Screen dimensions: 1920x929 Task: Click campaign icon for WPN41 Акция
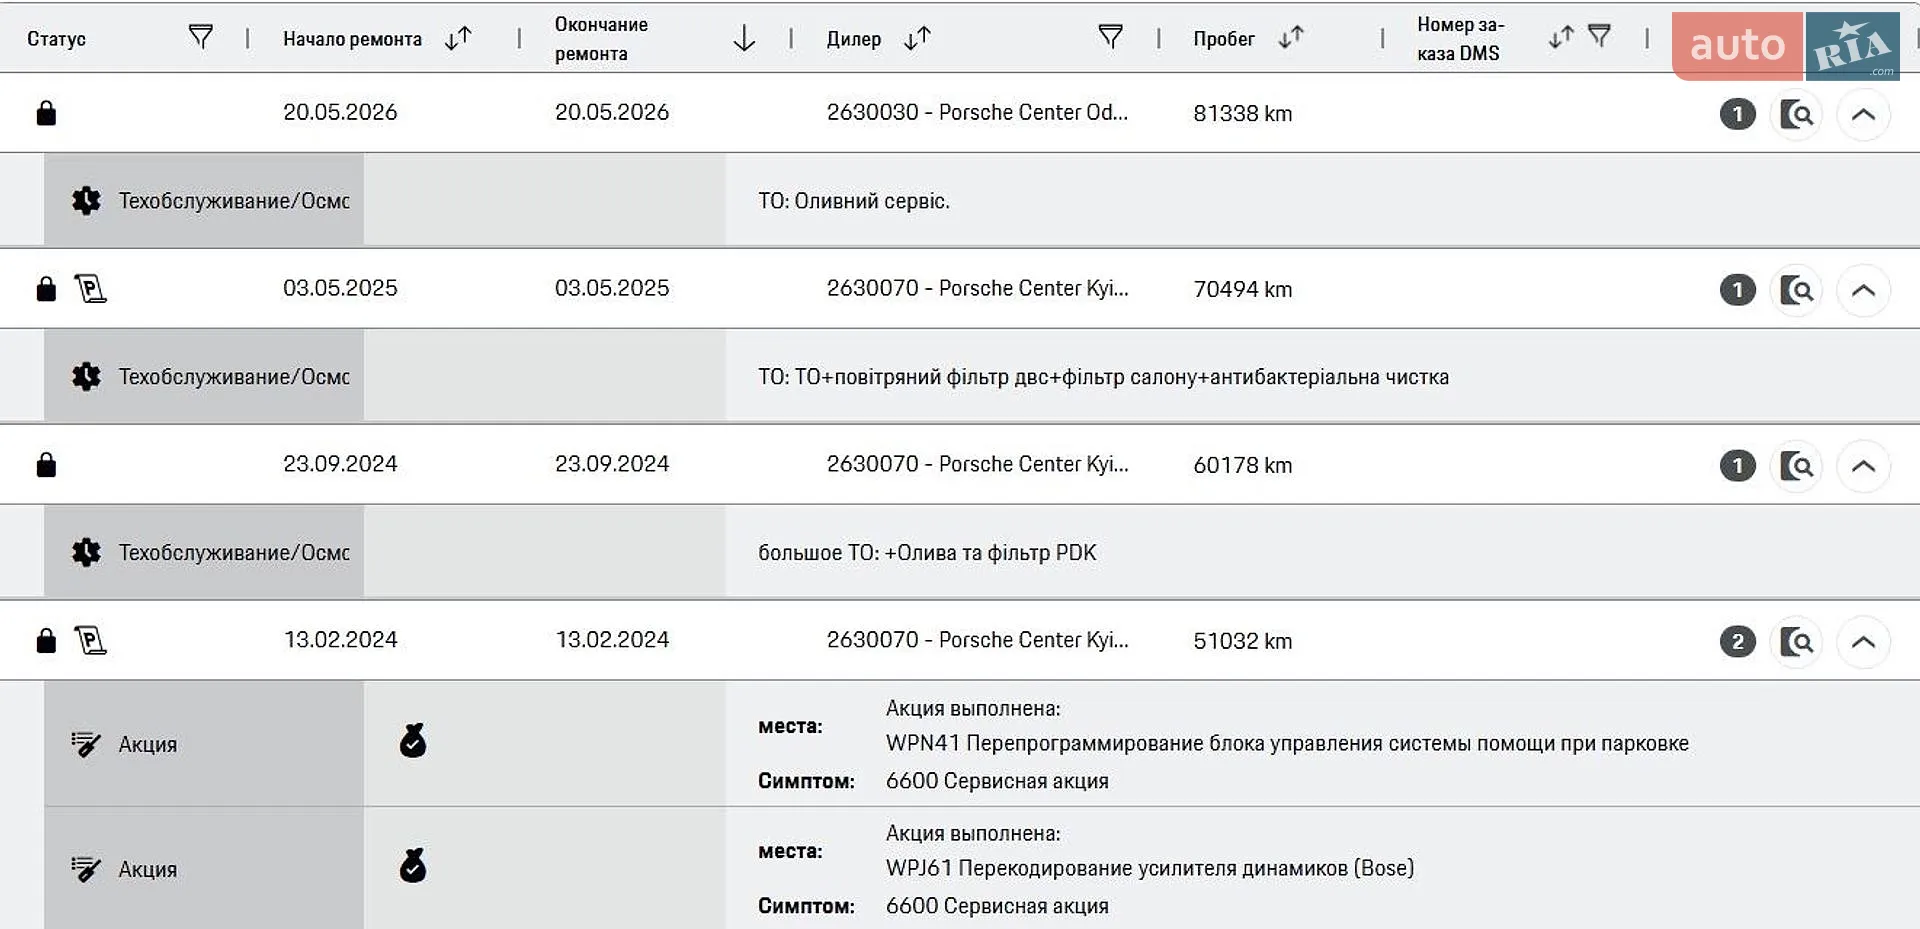tap(86, 744)
